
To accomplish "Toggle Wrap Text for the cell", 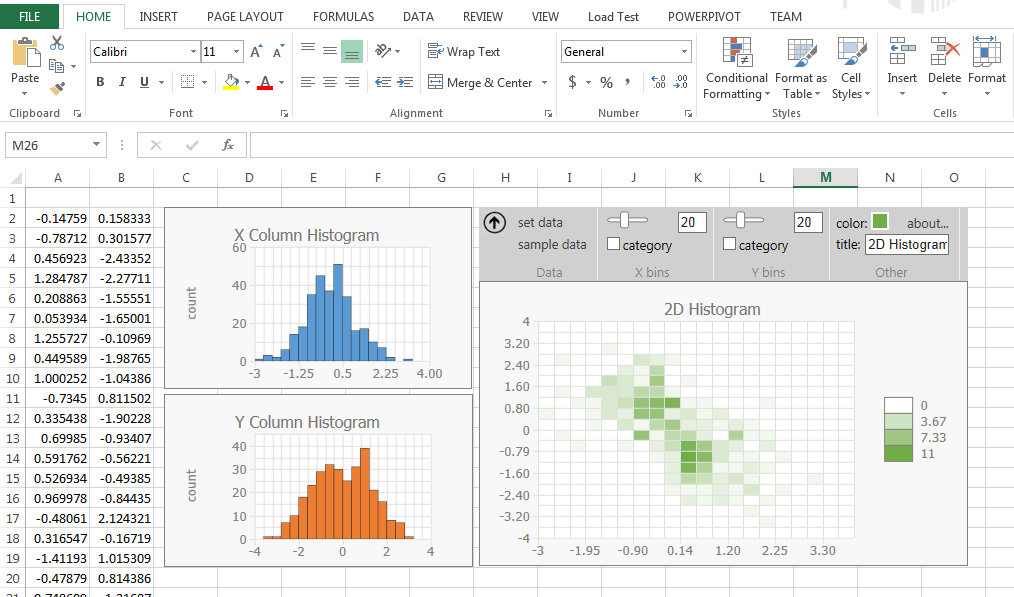I will (463, 52).
